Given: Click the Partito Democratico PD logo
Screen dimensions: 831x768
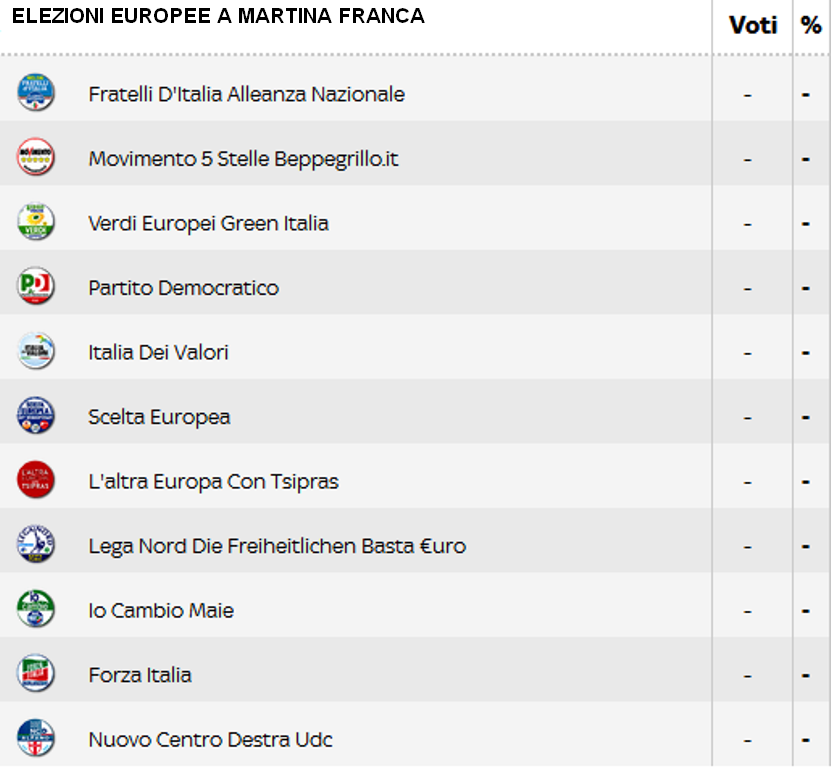Looking at the screenshot, I should coord(36,286).
